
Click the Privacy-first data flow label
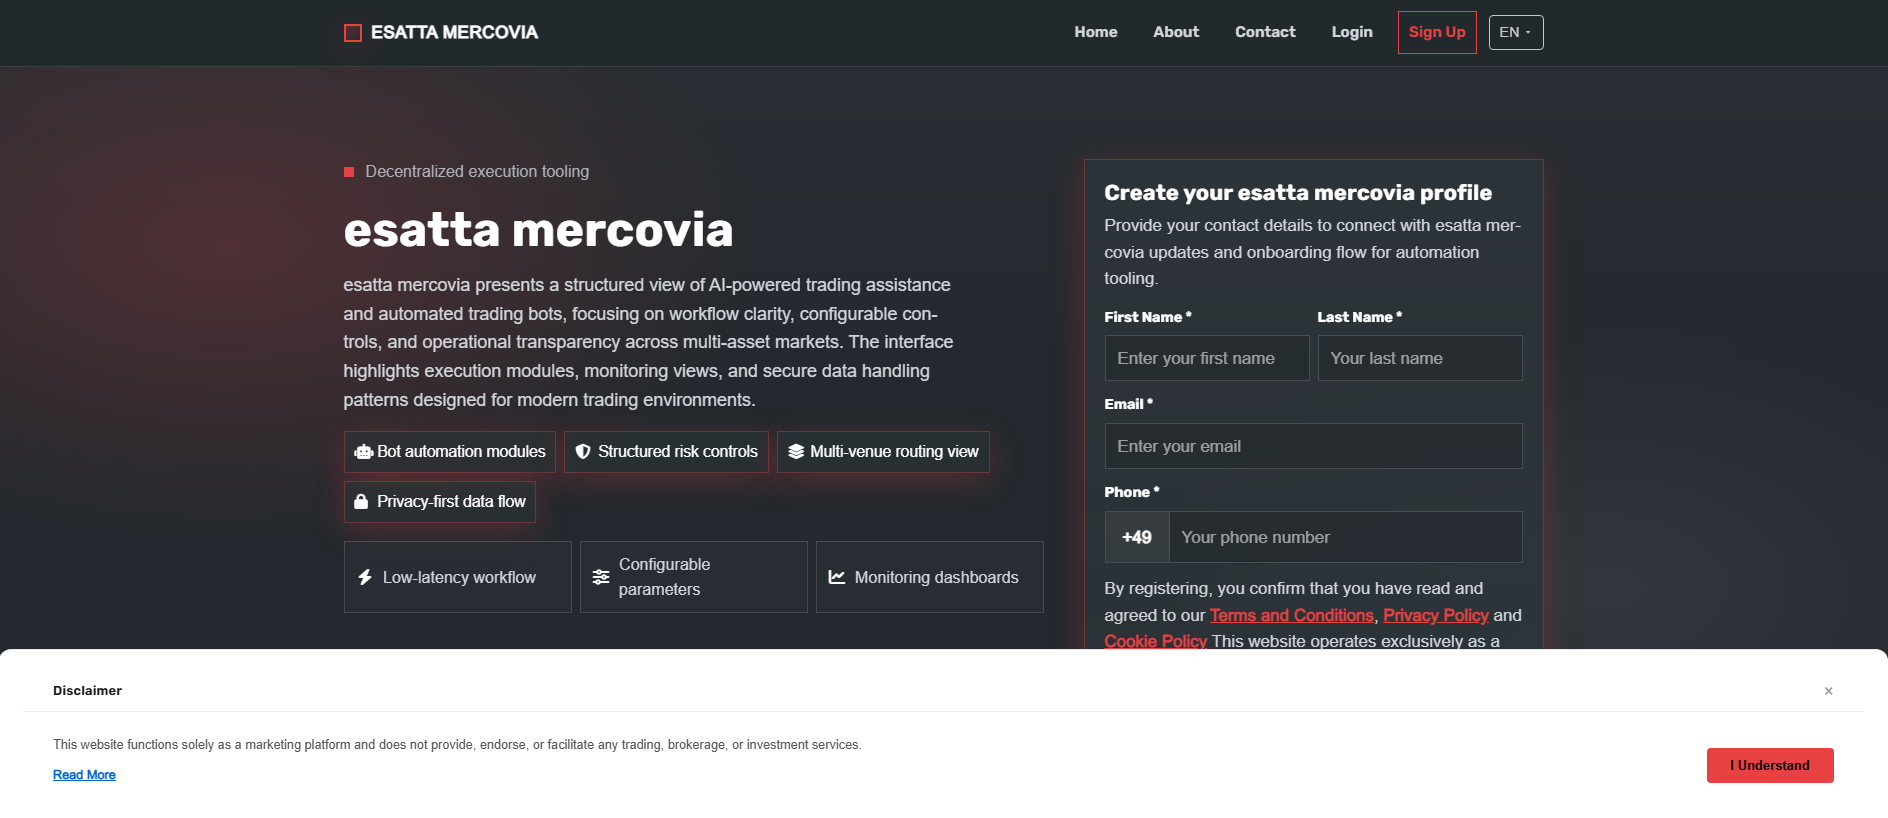coord(451,502)
